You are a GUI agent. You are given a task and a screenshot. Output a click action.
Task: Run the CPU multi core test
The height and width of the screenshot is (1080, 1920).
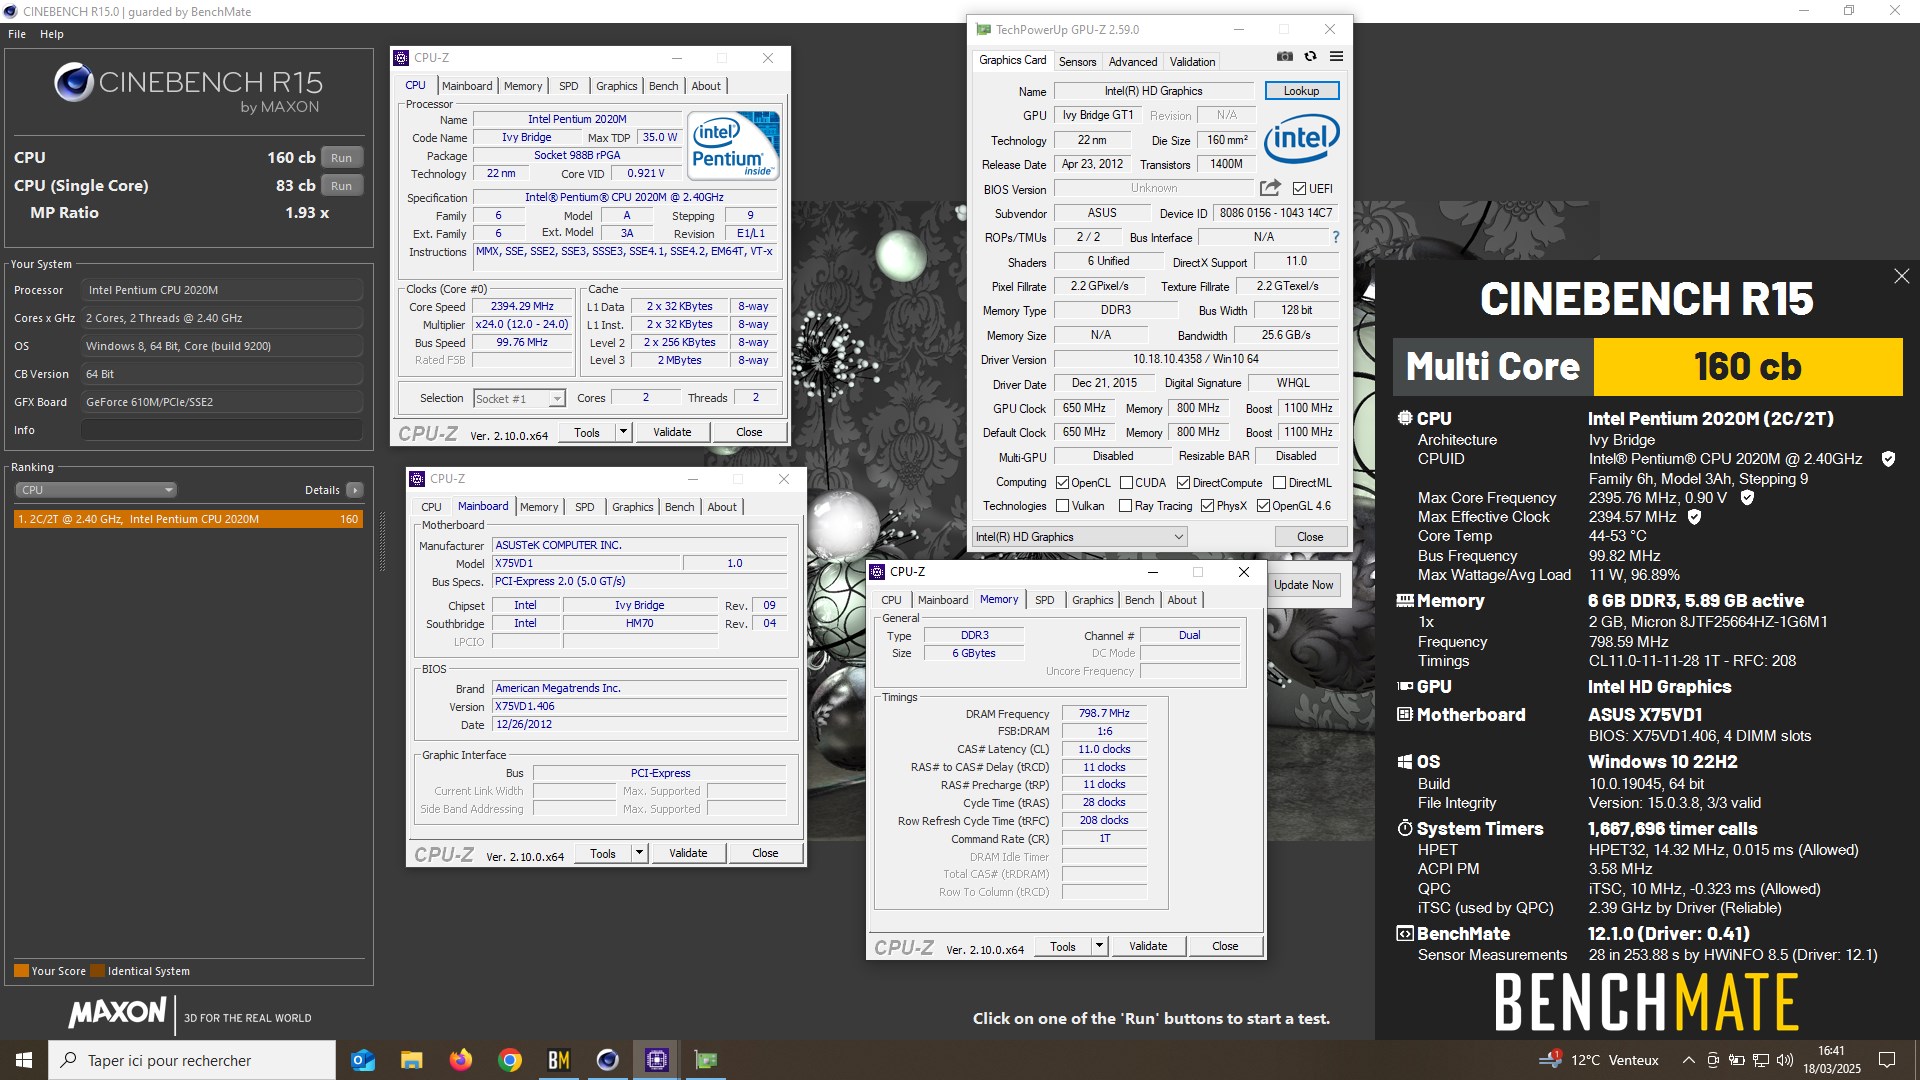(x=342, y=158)
